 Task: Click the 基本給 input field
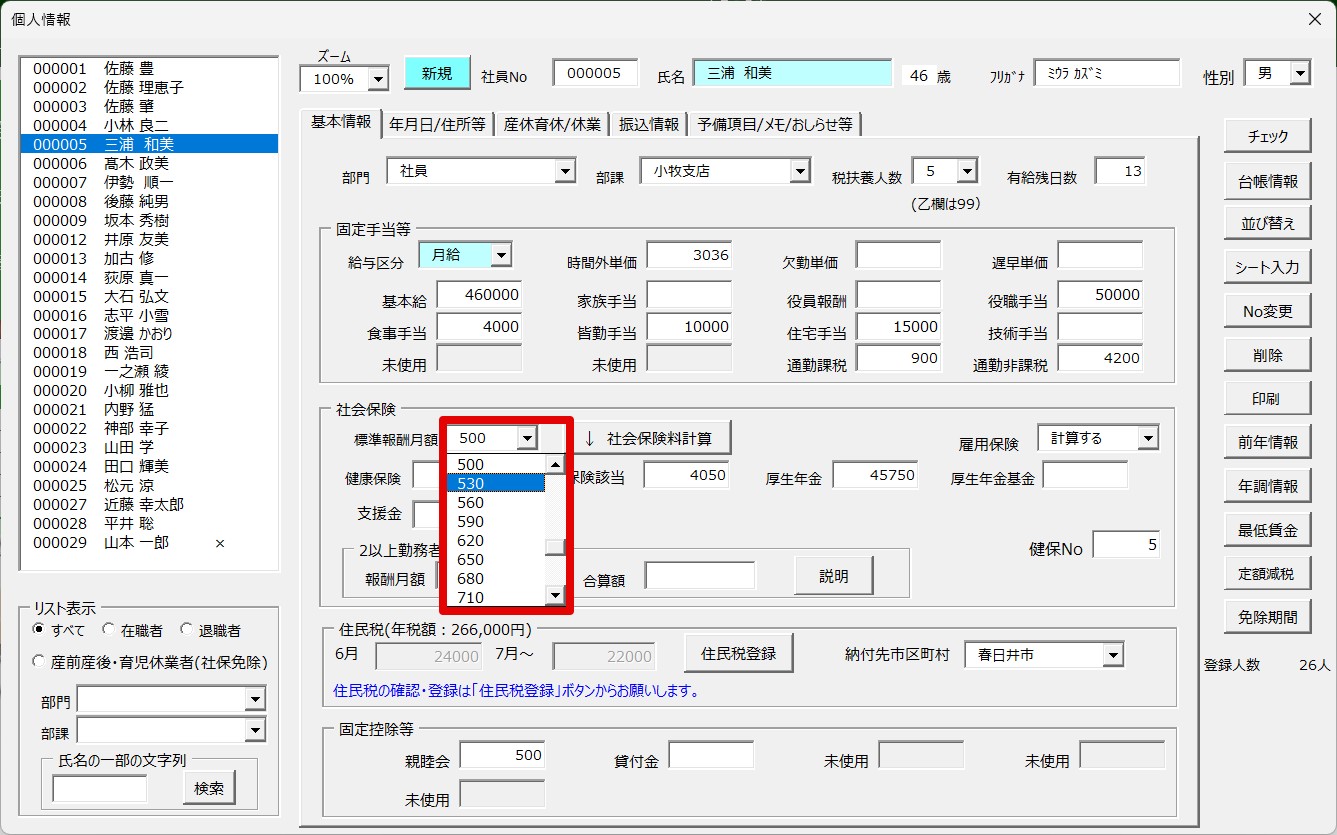pos(479,295)
